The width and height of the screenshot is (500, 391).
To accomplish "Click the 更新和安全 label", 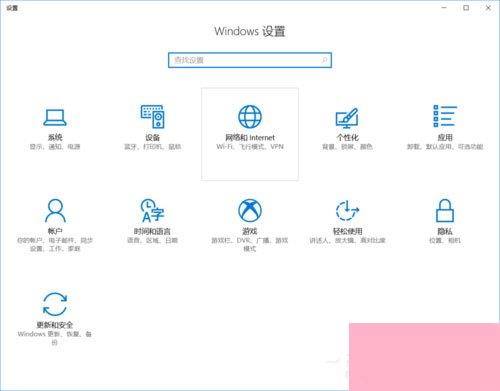I will click(55, 325).
